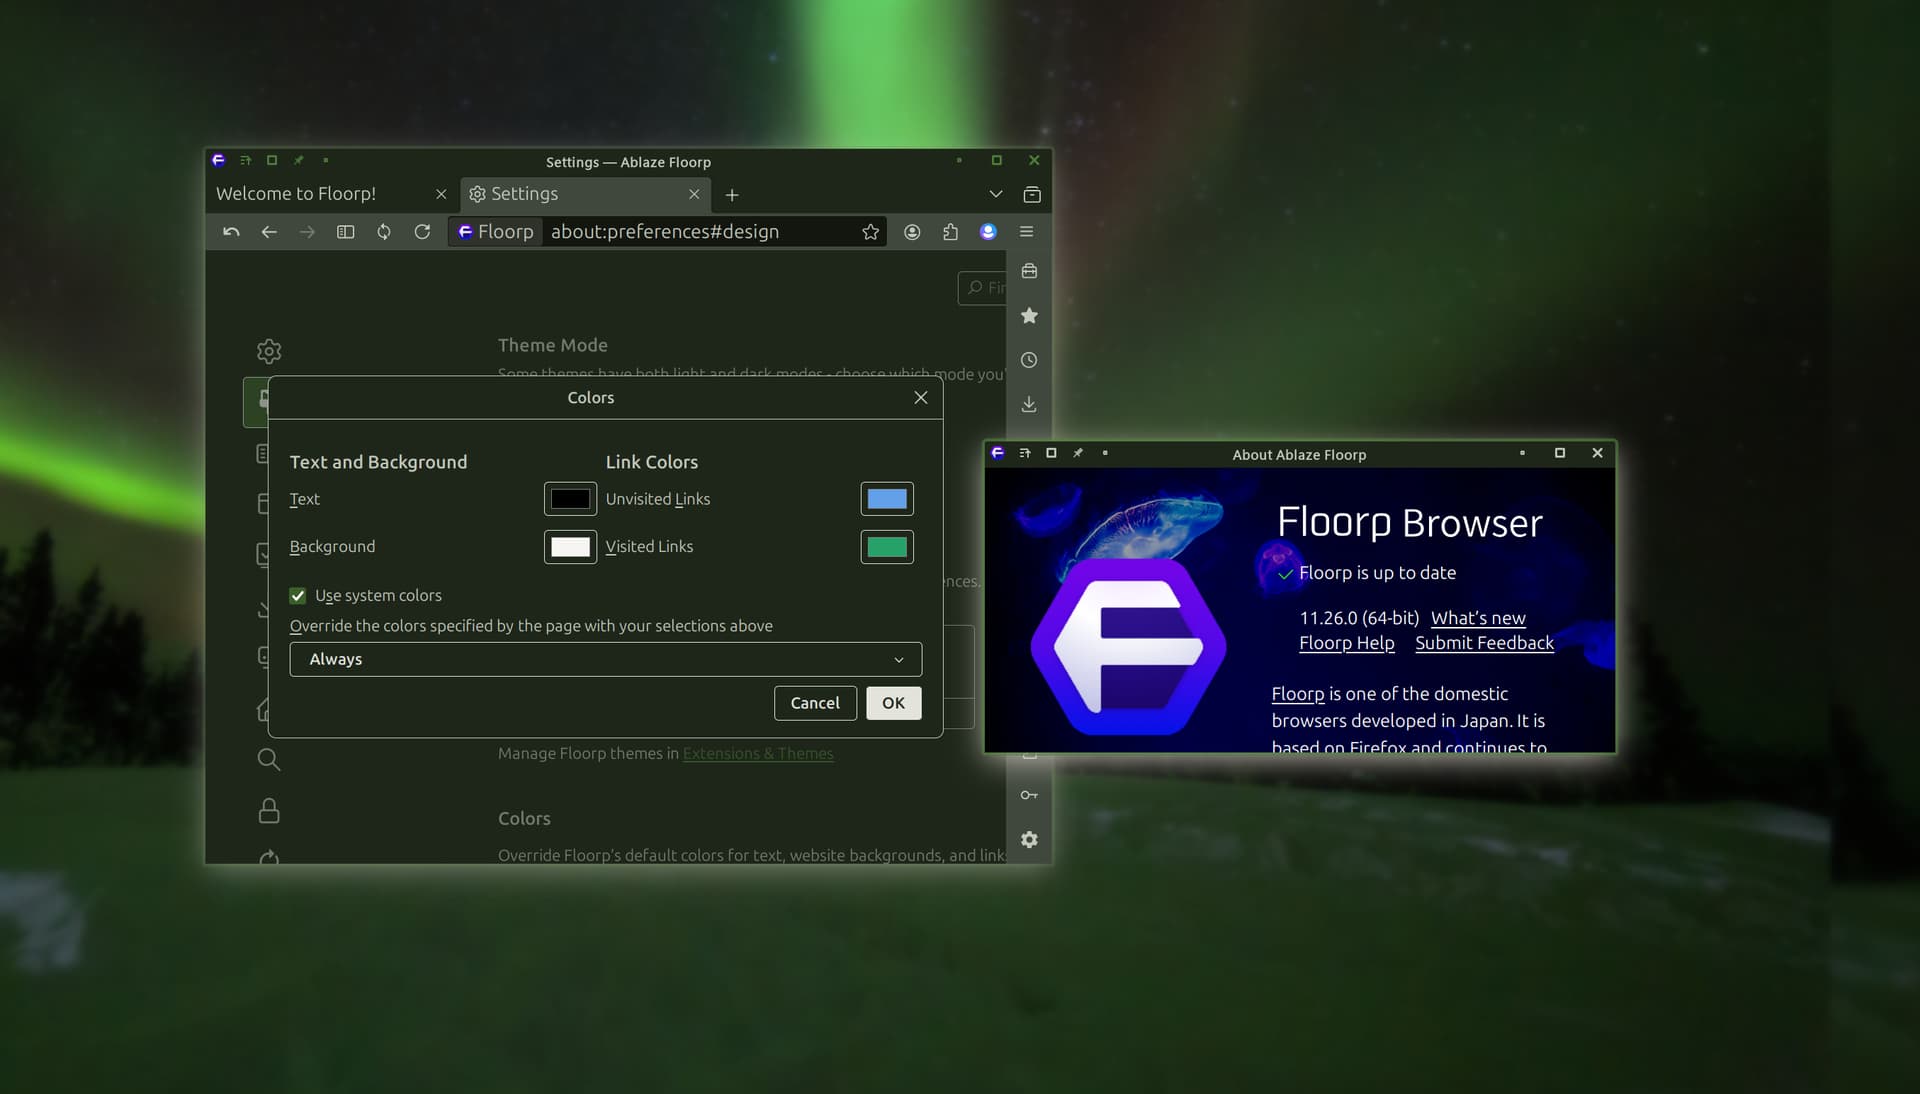The height and width of the screenshot is (1094, 1920).
Task: Click the pin icon in About window title bar
Action: click(x=1078, y=453)
